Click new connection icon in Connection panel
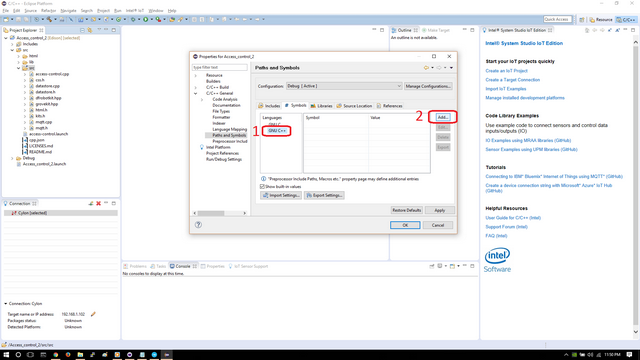The width and height of the screenshot is (640, 360). tap(91, 203)
